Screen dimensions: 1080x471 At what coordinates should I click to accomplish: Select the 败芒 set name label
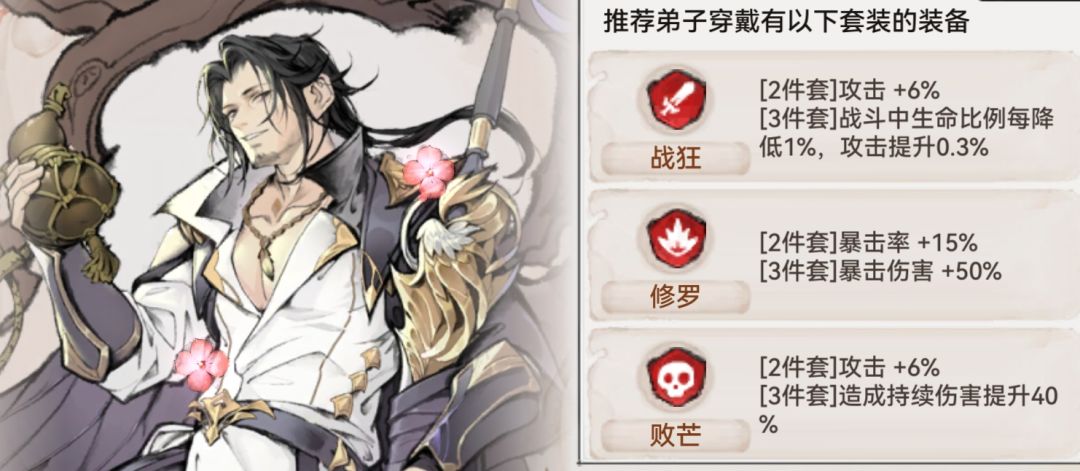click(x=675, y=436)
